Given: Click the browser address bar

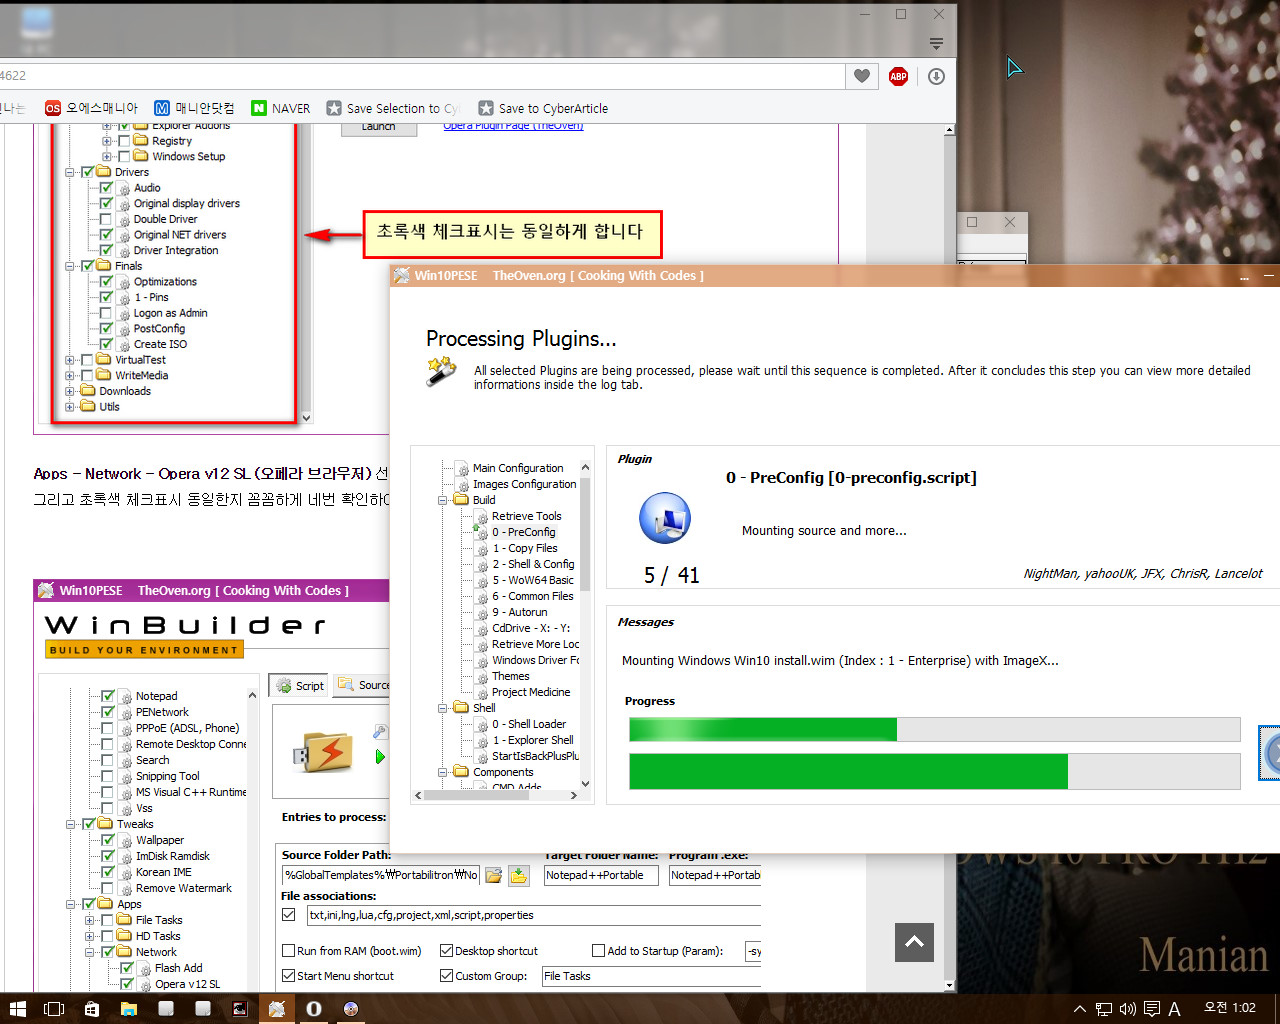Looking at the screenshot, I should click(x=420, y=76).
